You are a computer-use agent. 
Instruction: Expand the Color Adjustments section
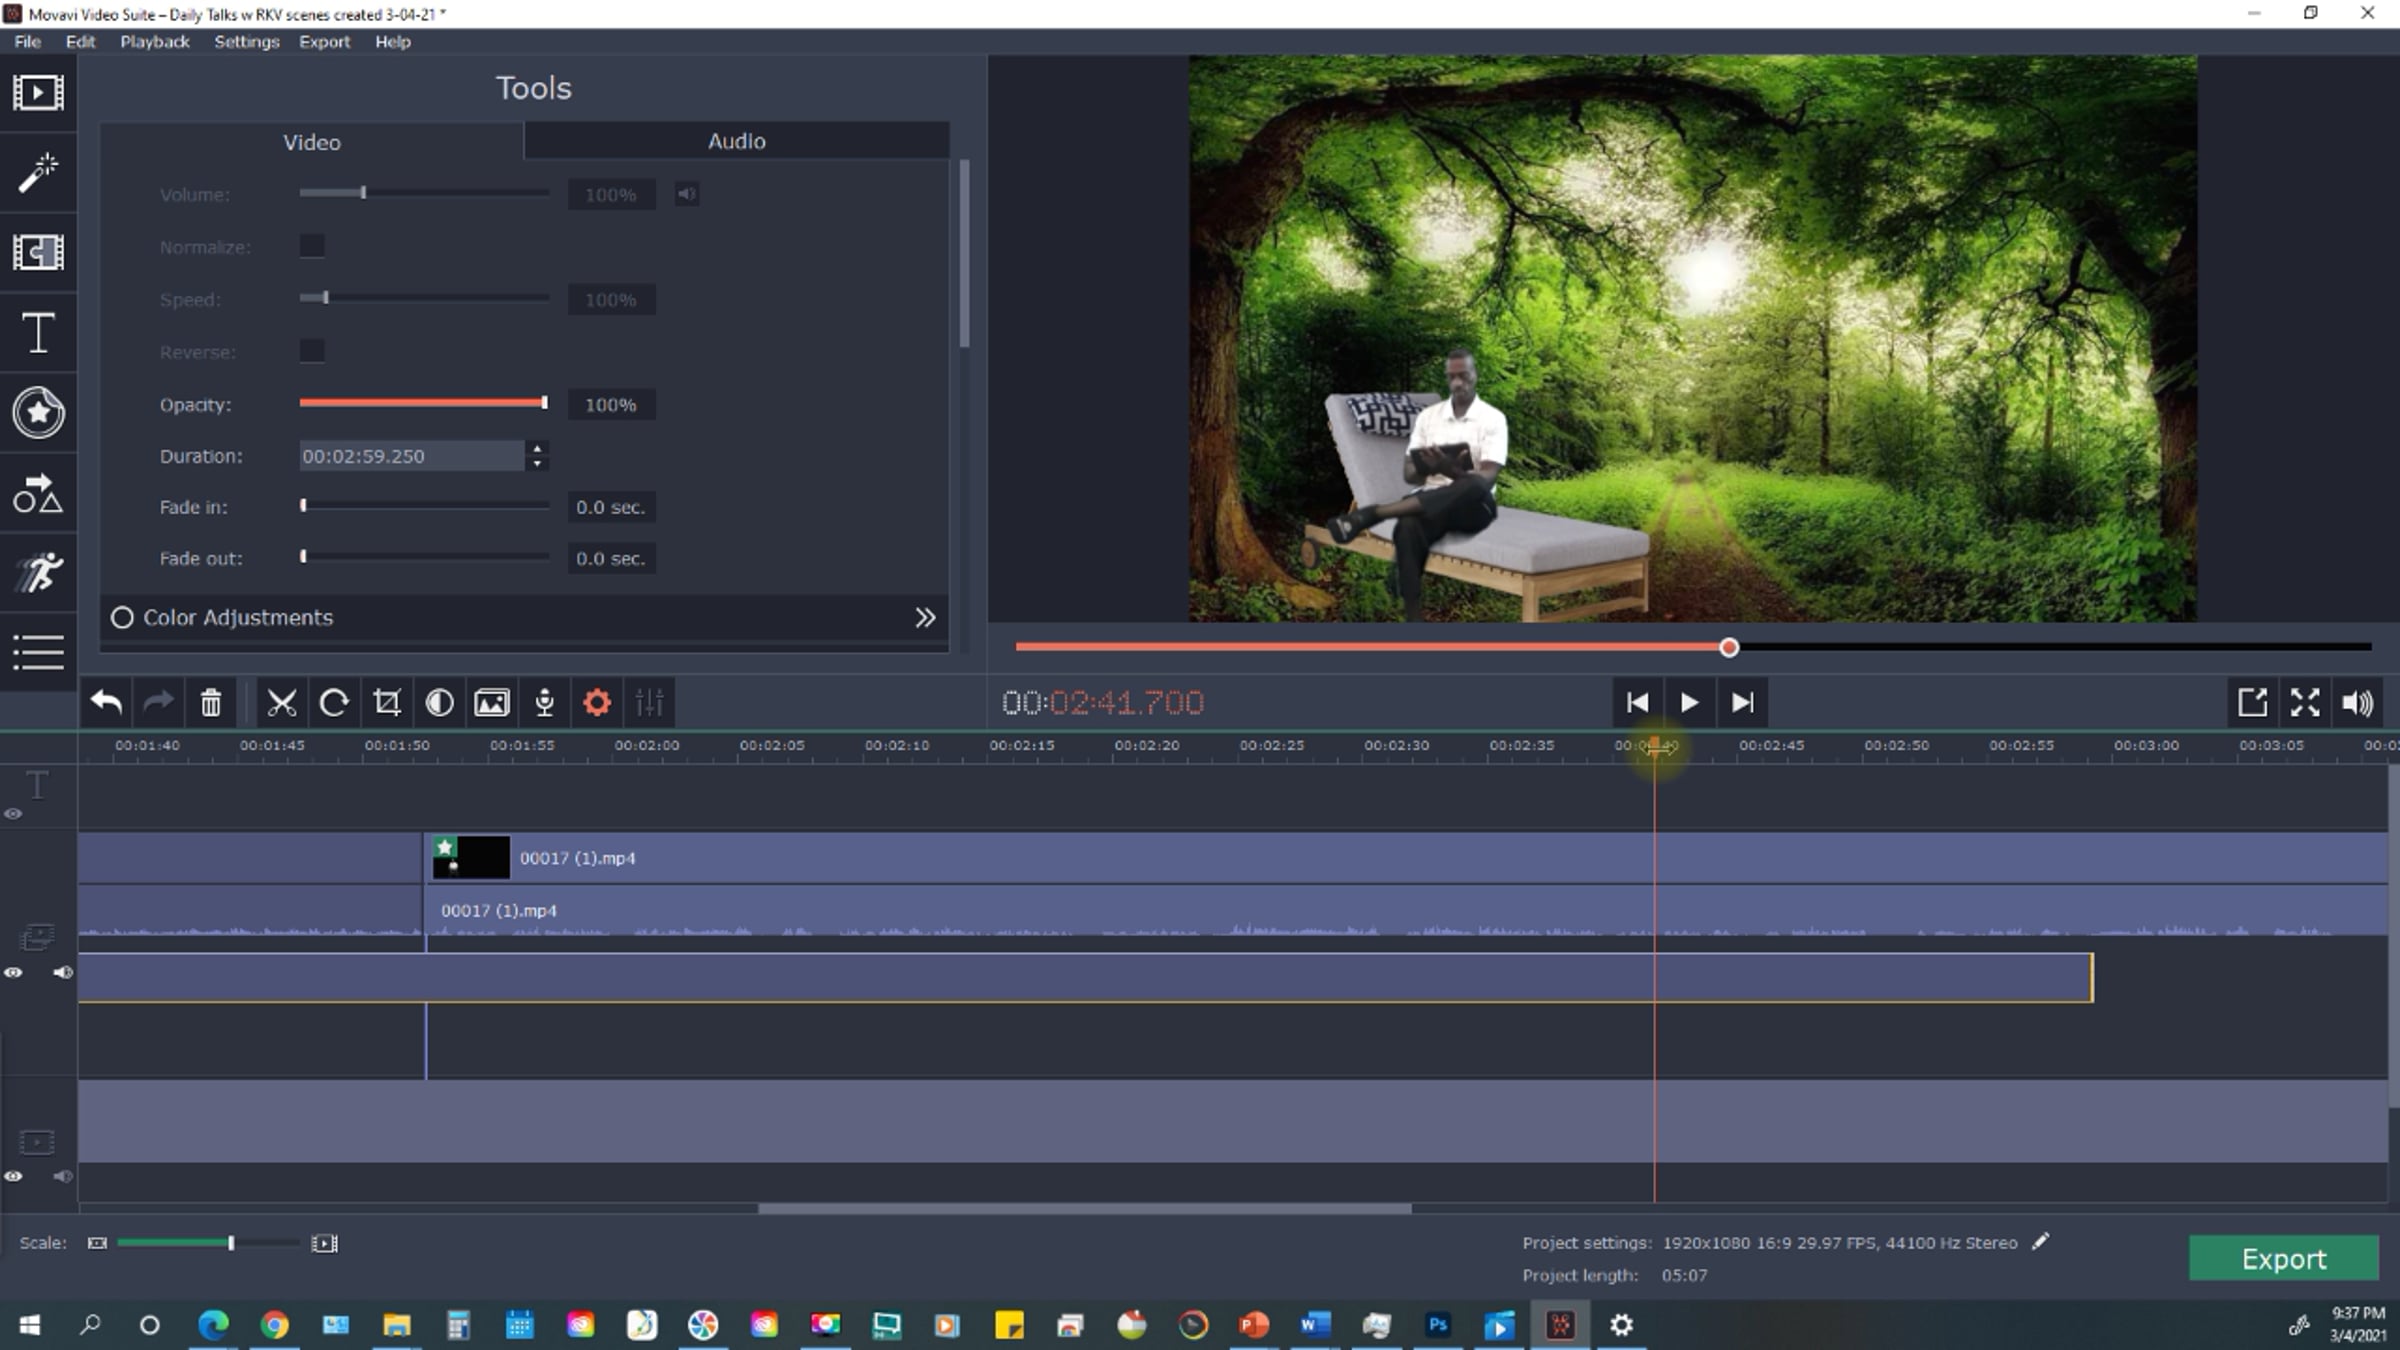[x=924, y=618]
